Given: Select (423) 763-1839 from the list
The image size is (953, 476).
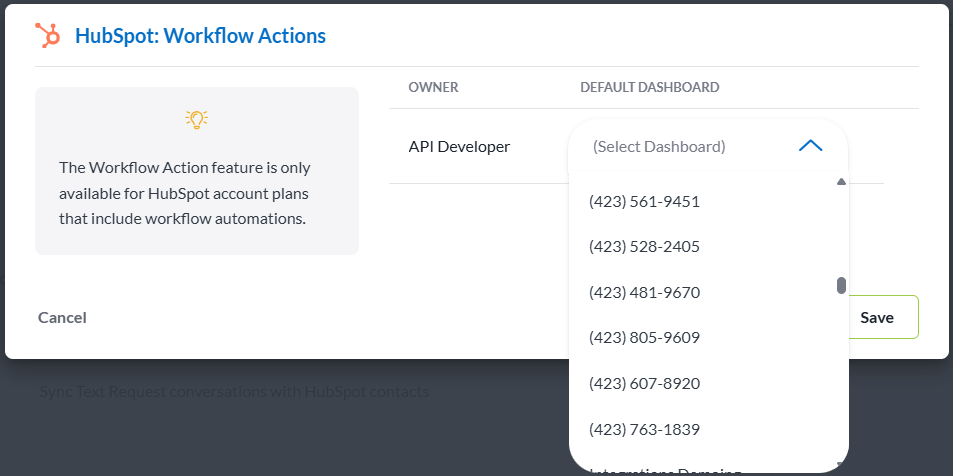Looking at the screenshot, I should [x=644, y=429].
